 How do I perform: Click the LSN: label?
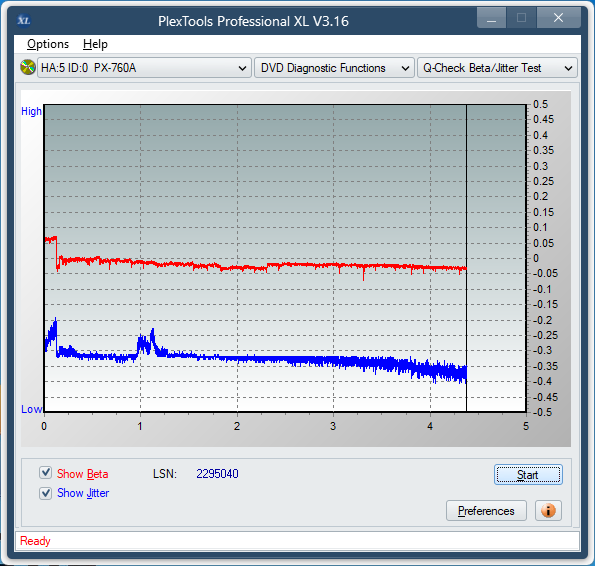(165, 473)
